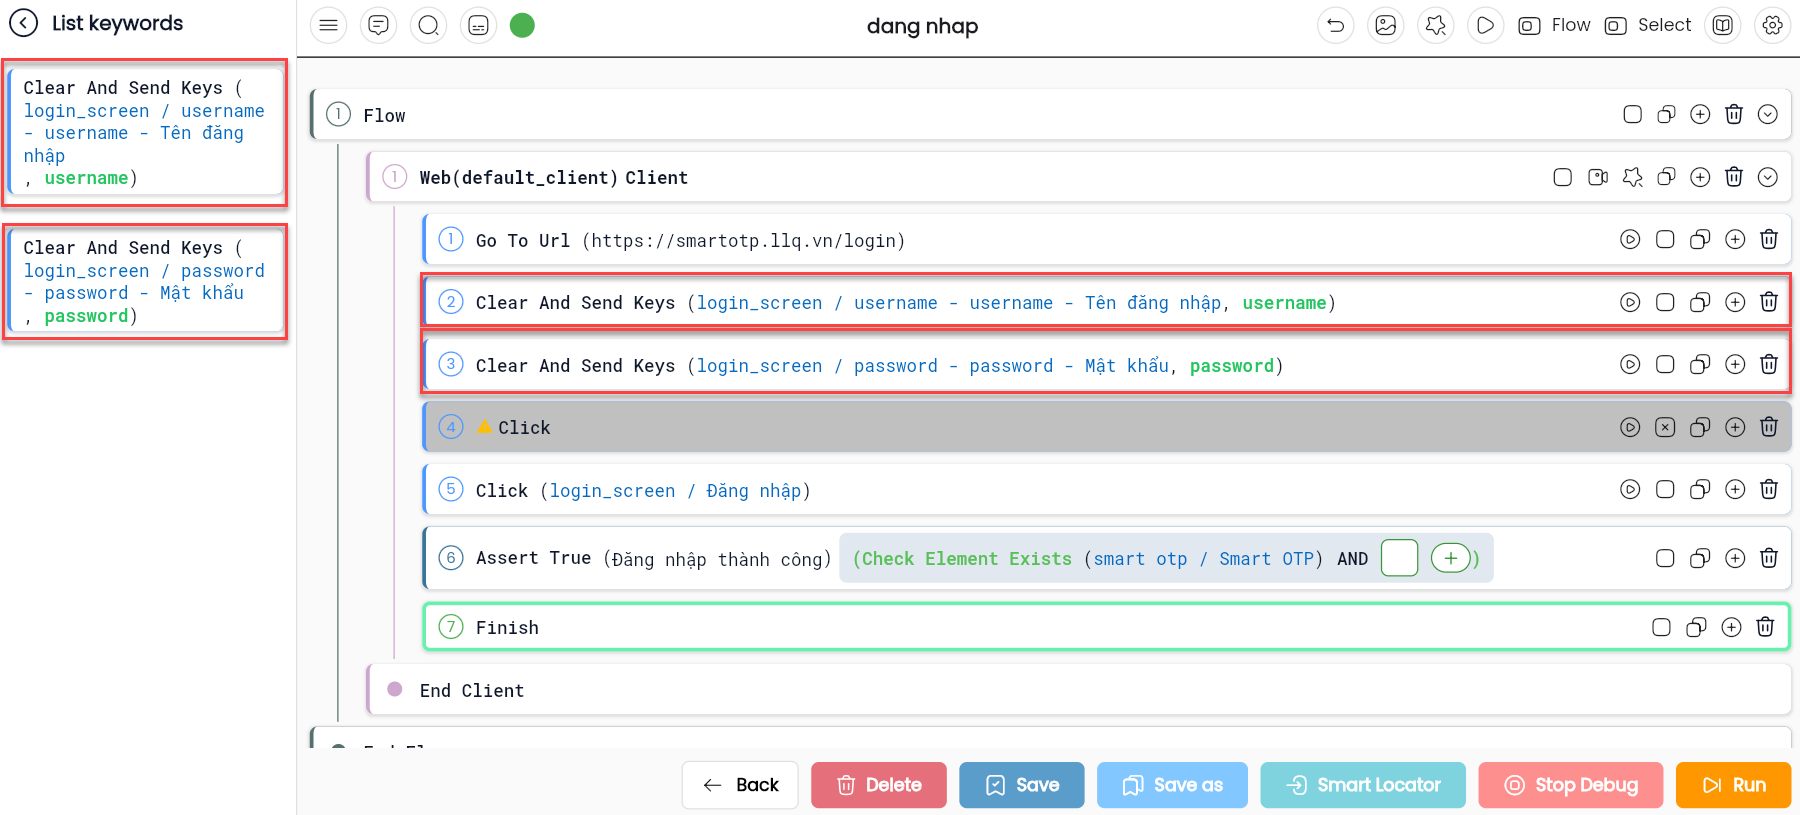This screenshot has height=815, width=1800.
Task: Delete the Flow block with trash icon
Action: 1734,114
